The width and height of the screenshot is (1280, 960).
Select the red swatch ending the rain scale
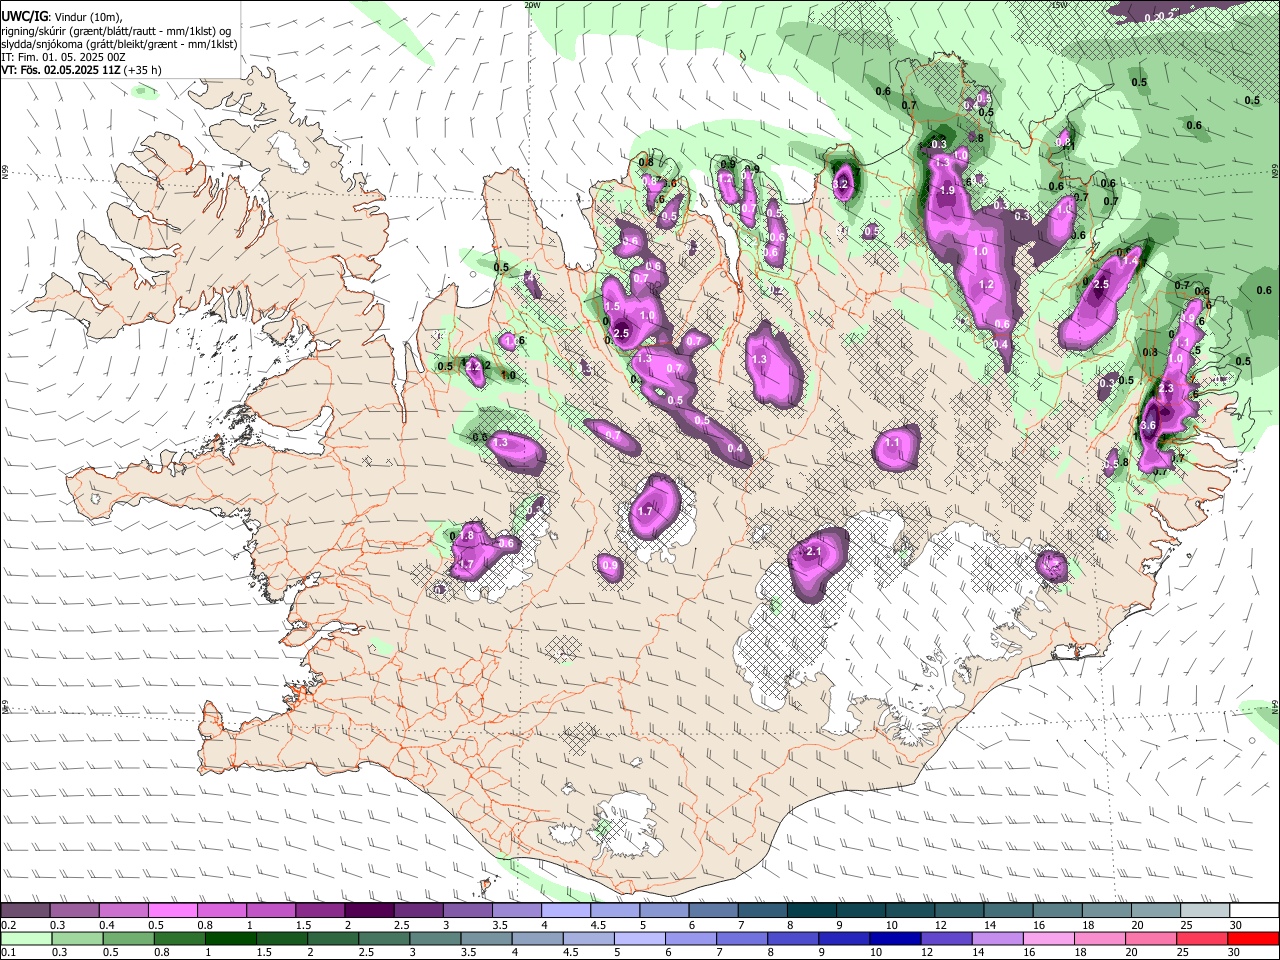point(1254,939)
